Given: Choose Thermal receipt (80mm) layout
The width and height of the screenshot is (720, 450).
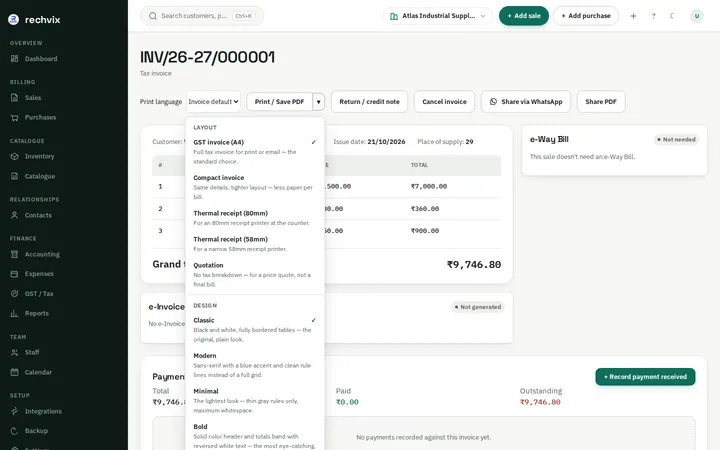Looking at the screenshot, I should [x=255, y=218].
